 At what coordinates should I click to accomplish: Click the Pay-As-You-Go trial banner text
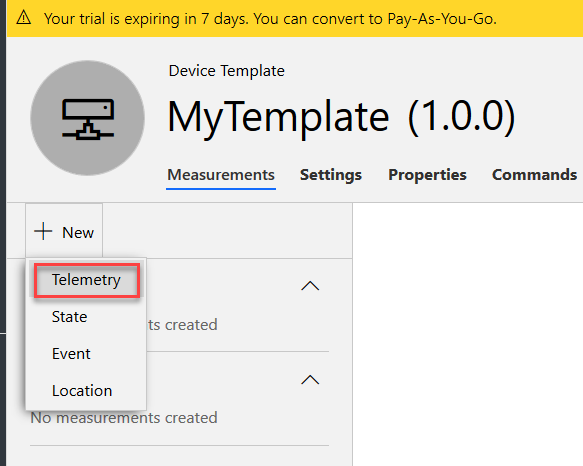270,19
